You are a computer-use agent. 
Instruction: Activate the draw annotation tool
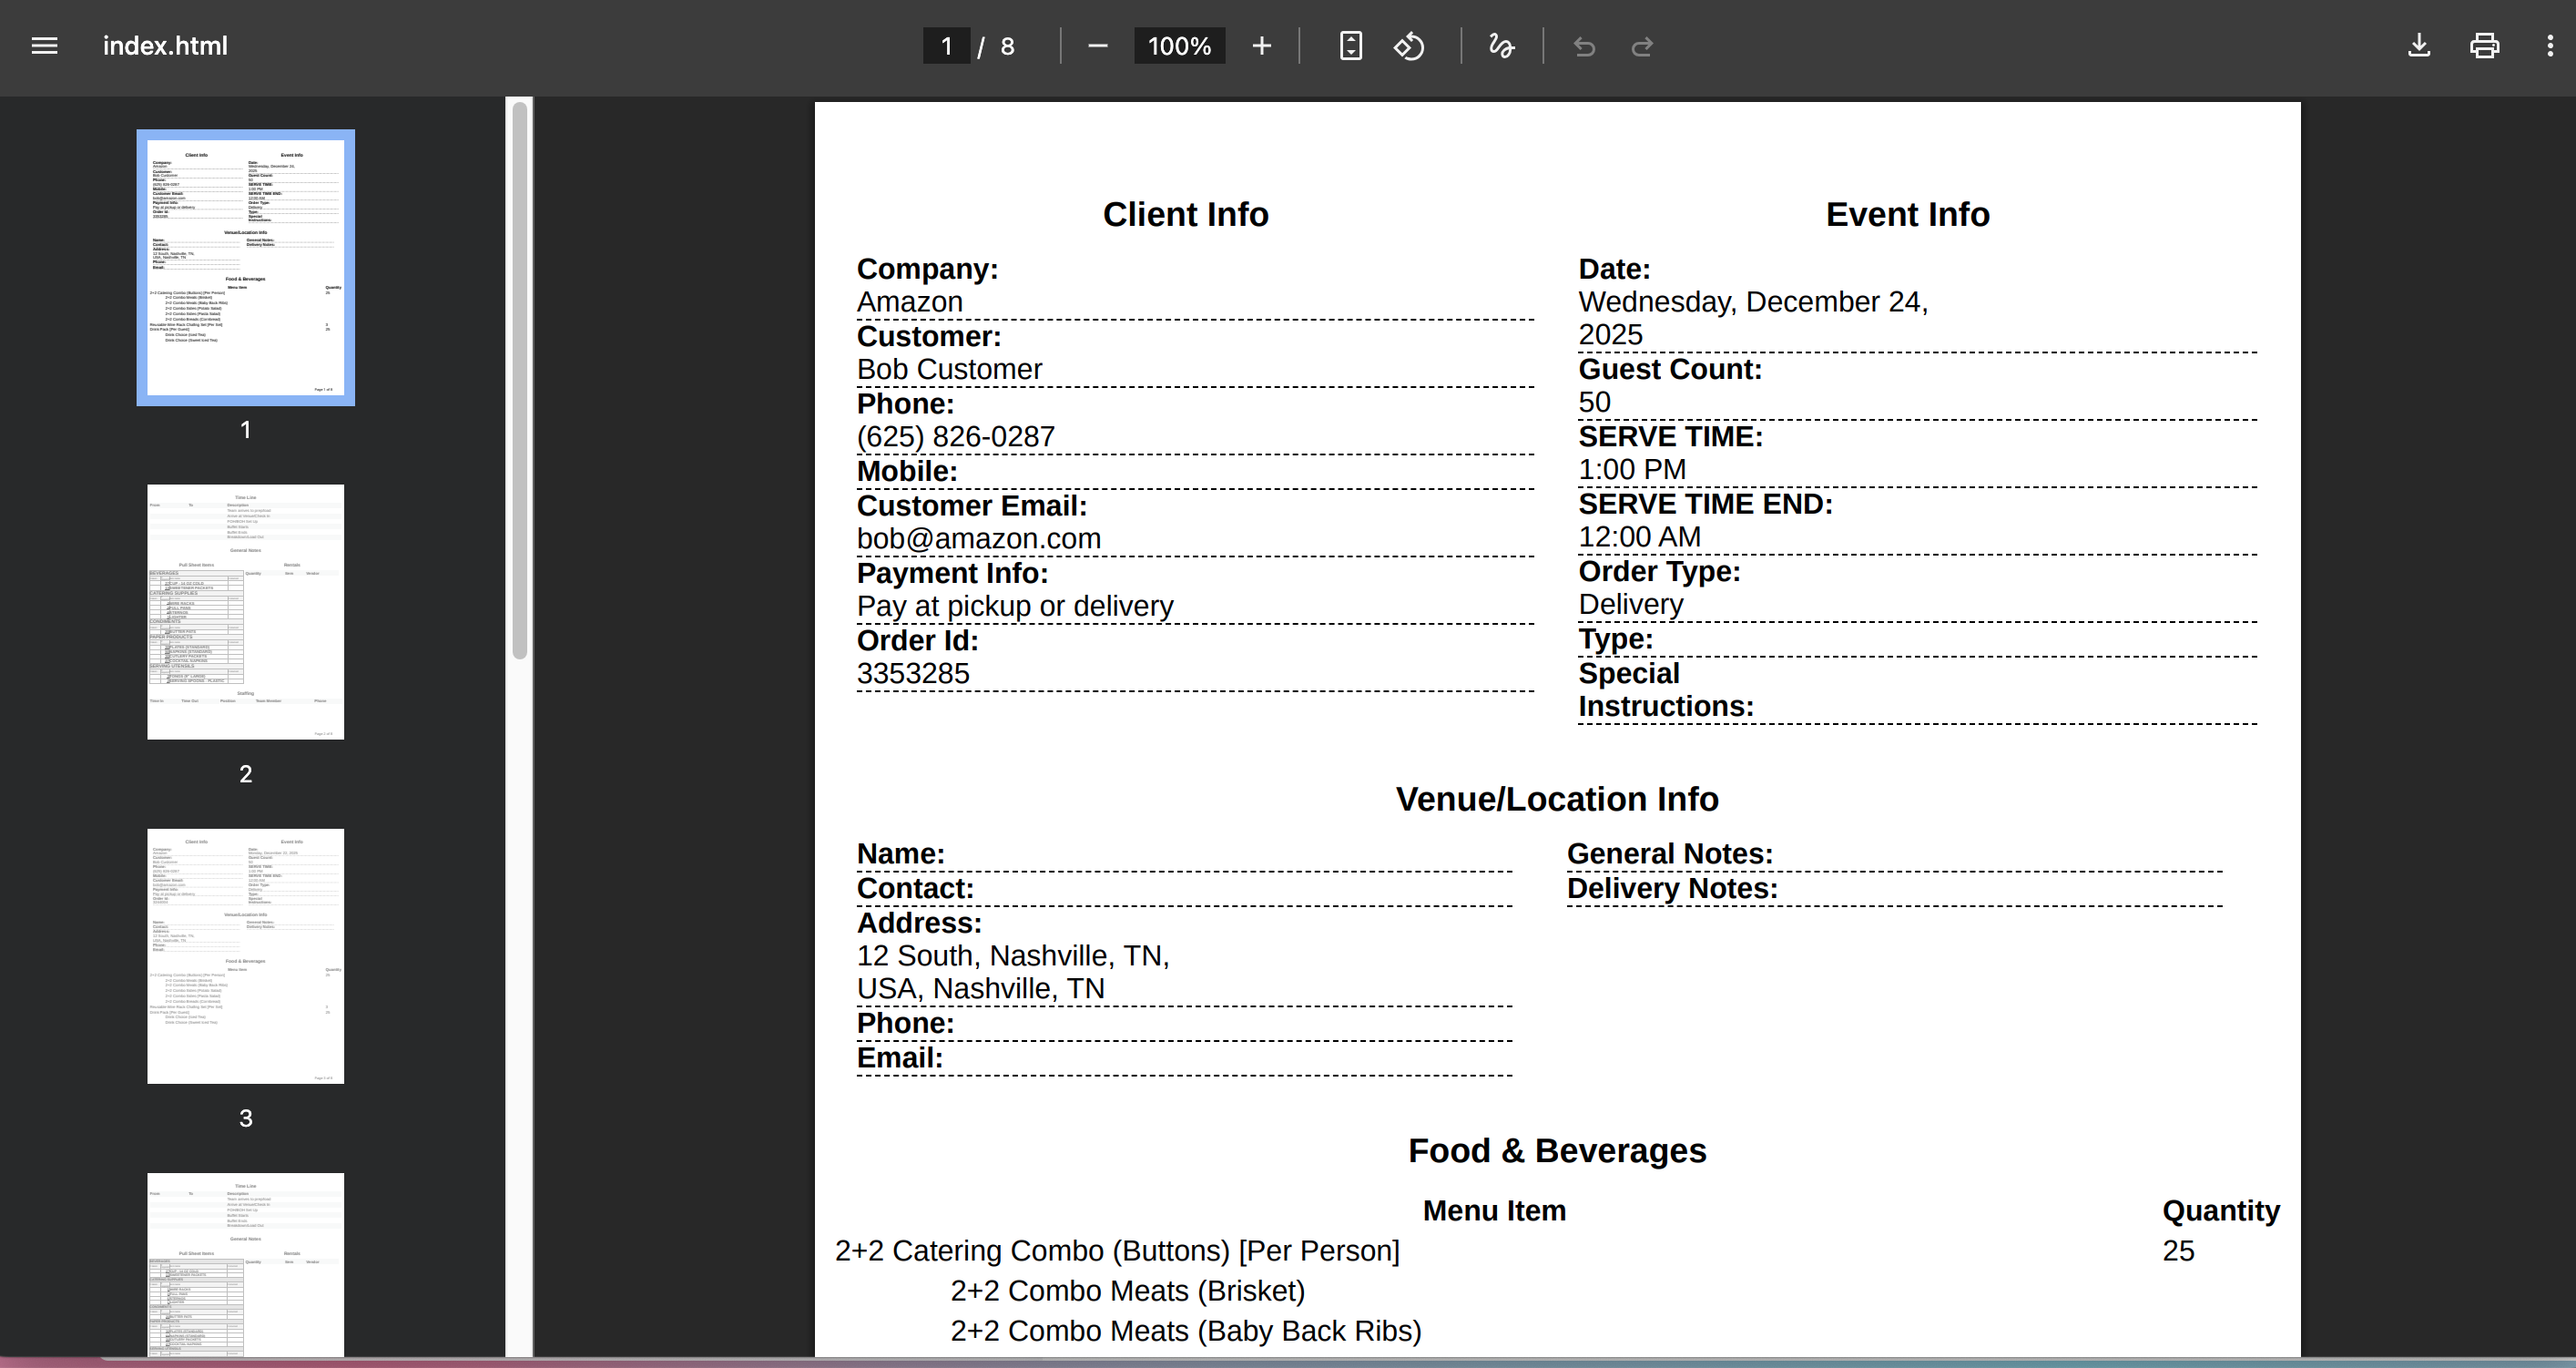1501,46
